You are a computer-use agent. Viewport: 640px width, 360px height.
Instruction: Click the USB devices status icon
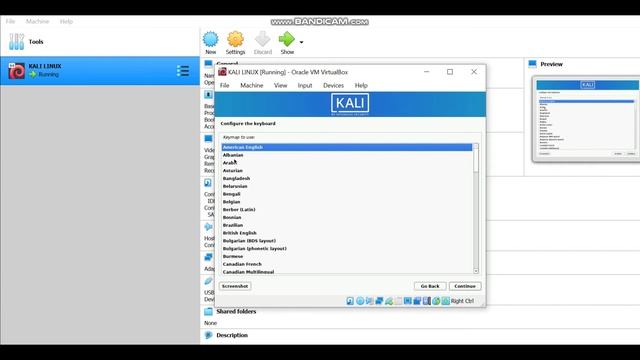point(389,301)
